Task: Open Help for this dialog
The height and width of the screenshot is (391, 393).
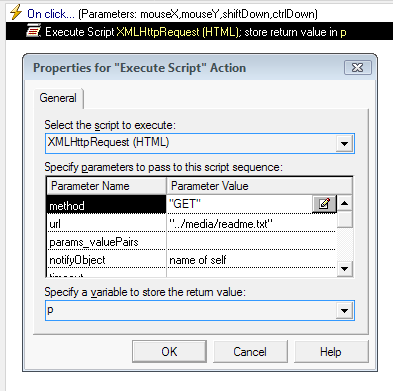Action: pyautogui.click(x=331, y=351)
